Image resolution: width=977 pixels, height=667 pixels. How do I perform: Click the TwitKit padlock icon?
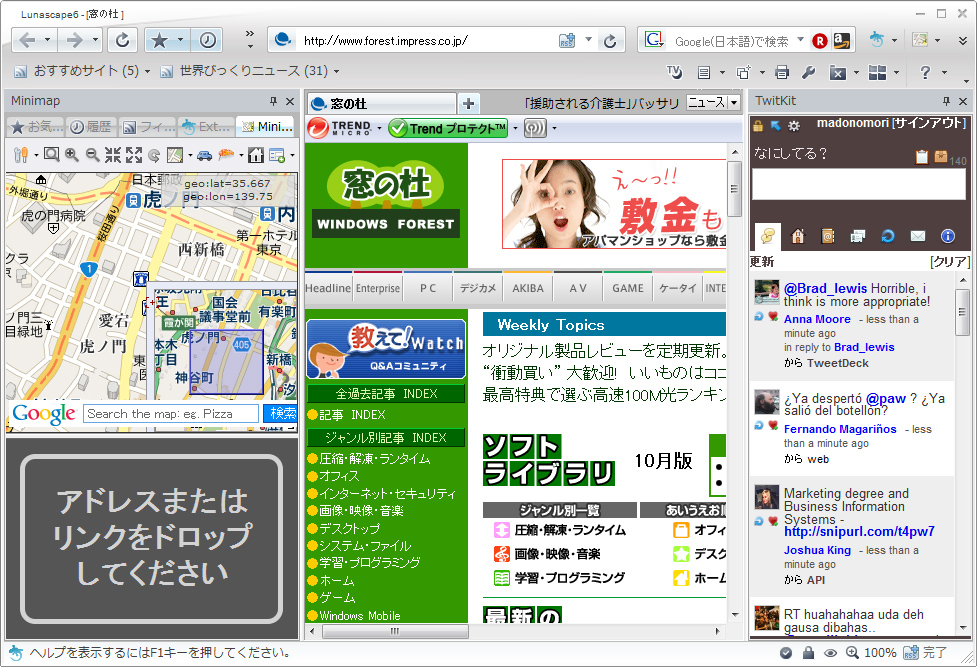point(758,125)
